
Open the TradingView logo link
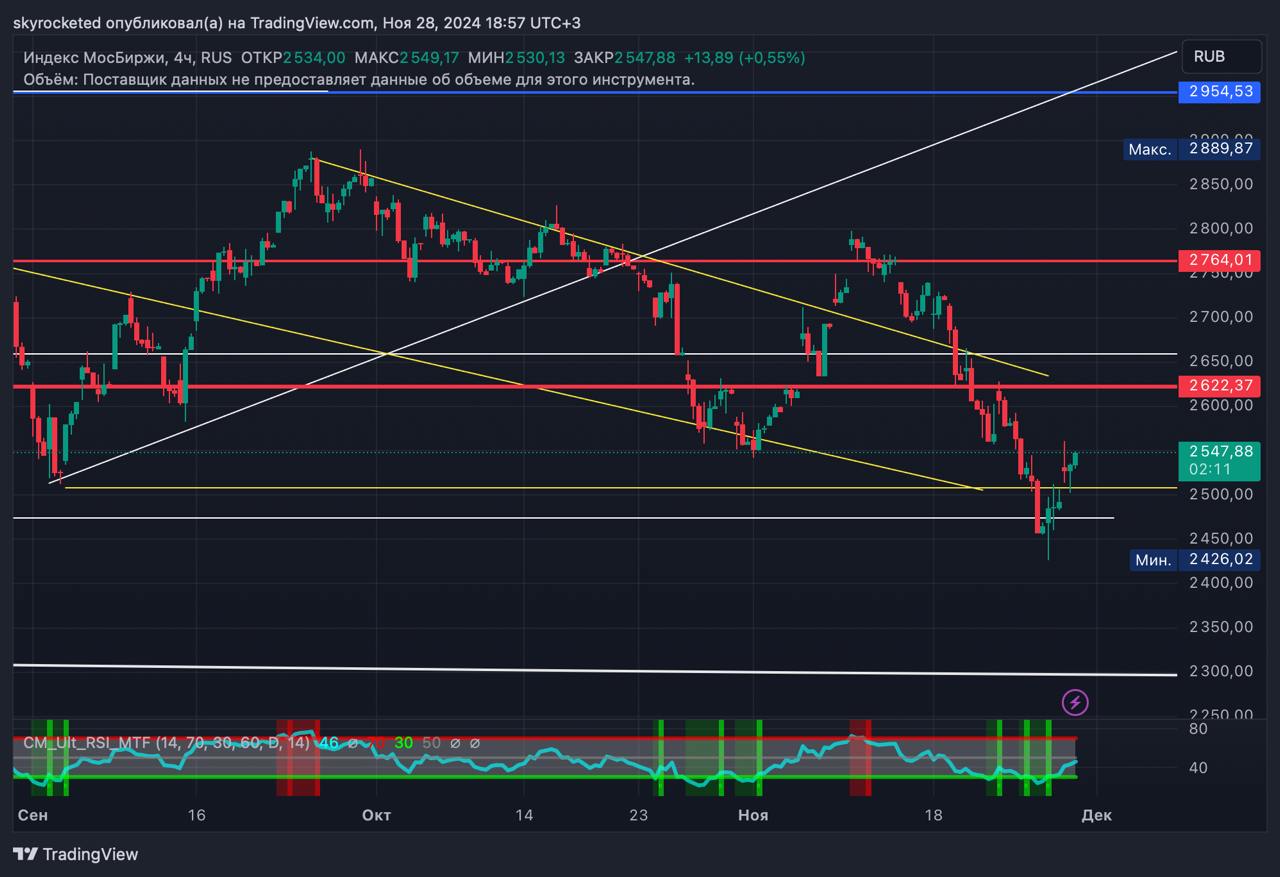tap(76, 854)
